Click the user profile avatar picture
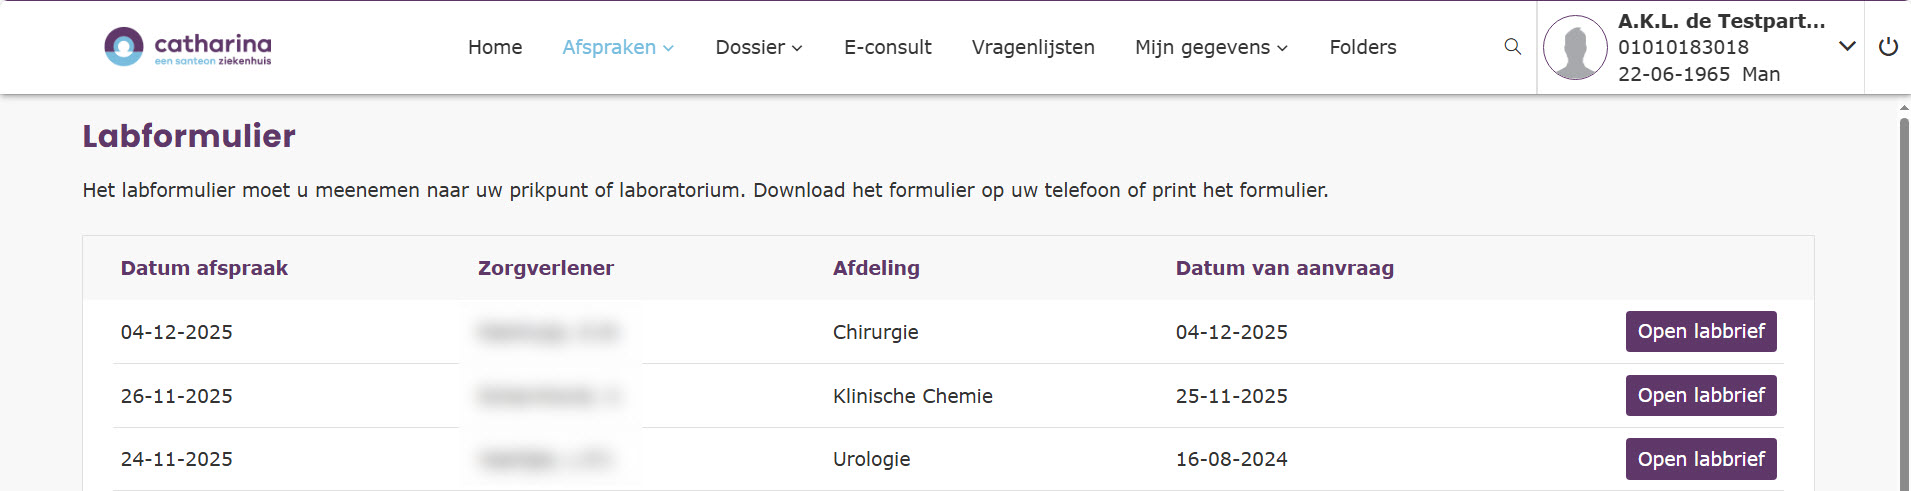 (x=1575, y=47)
